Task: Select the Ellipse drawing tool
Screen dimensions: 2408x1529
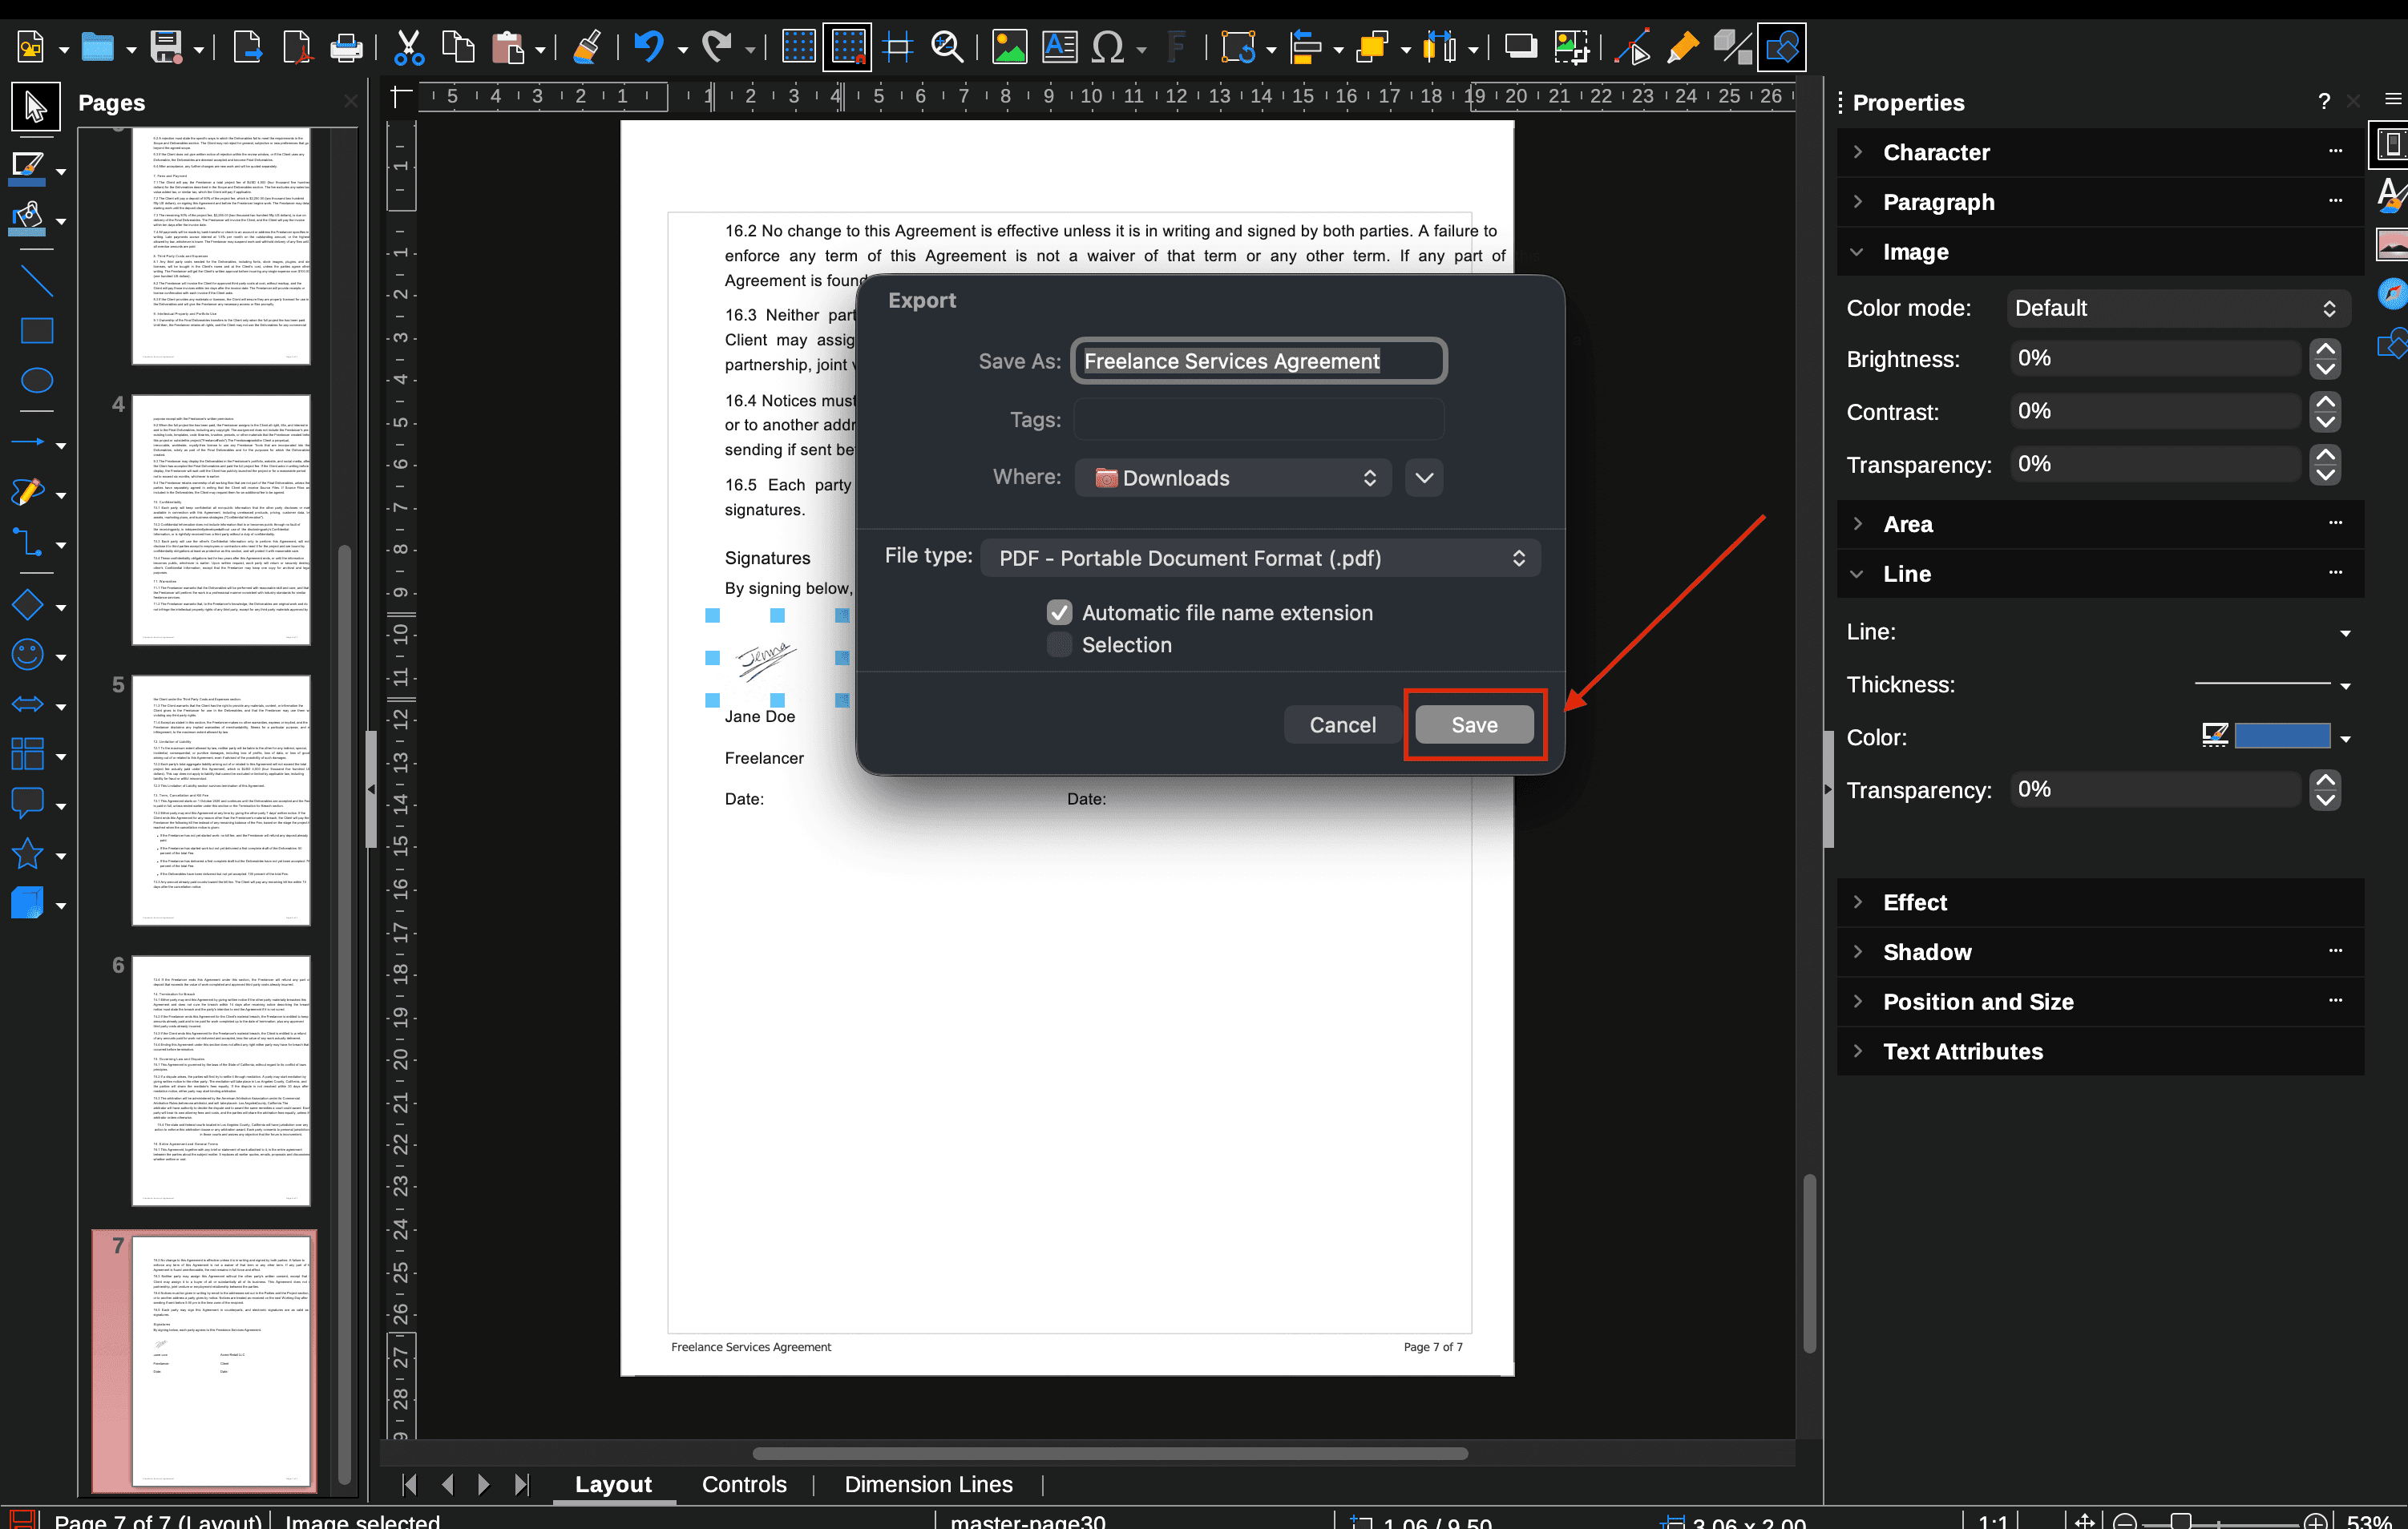Action: click(36, 380)
